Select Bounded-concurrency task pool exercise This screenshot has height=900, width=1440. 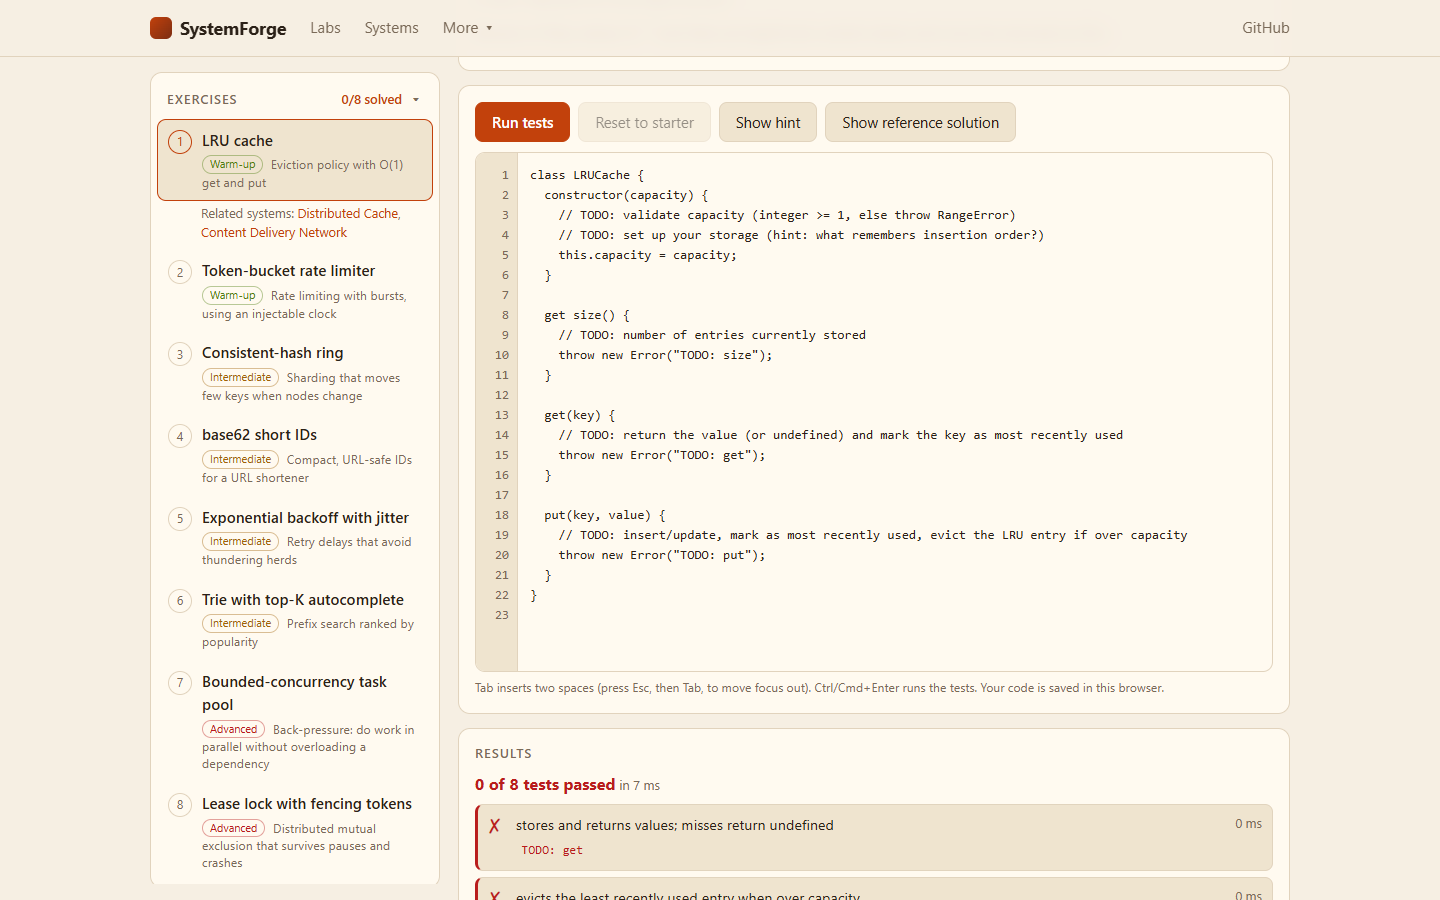click(295, 721)
